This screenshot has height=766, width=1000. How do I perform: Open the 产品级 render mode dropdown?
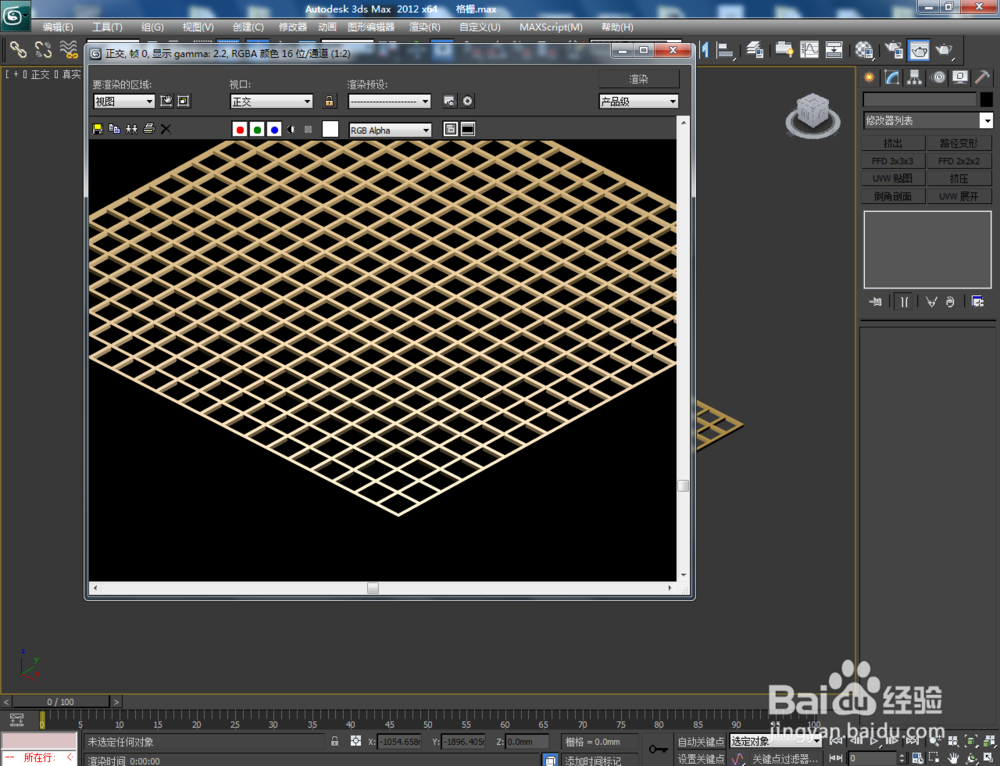pyautogui.click(x=638, y=101)
